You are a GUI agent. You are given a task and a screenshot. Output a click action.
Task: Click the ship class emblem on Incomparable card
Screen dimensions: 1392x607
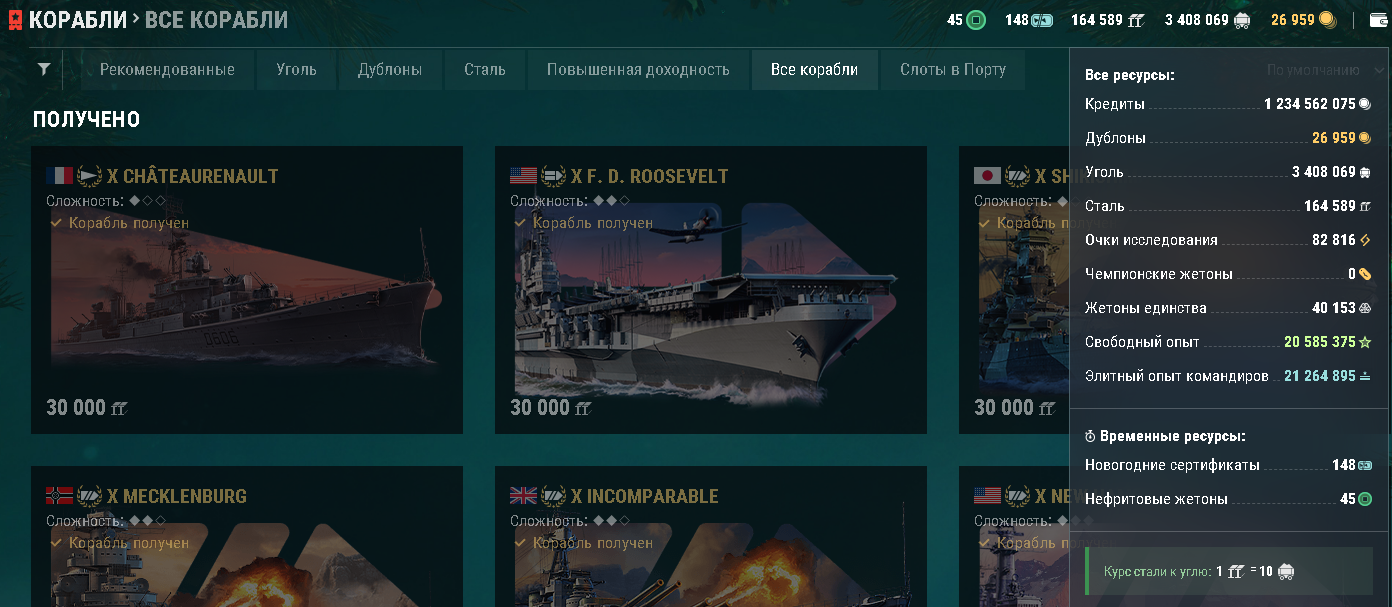coord(554,496)
